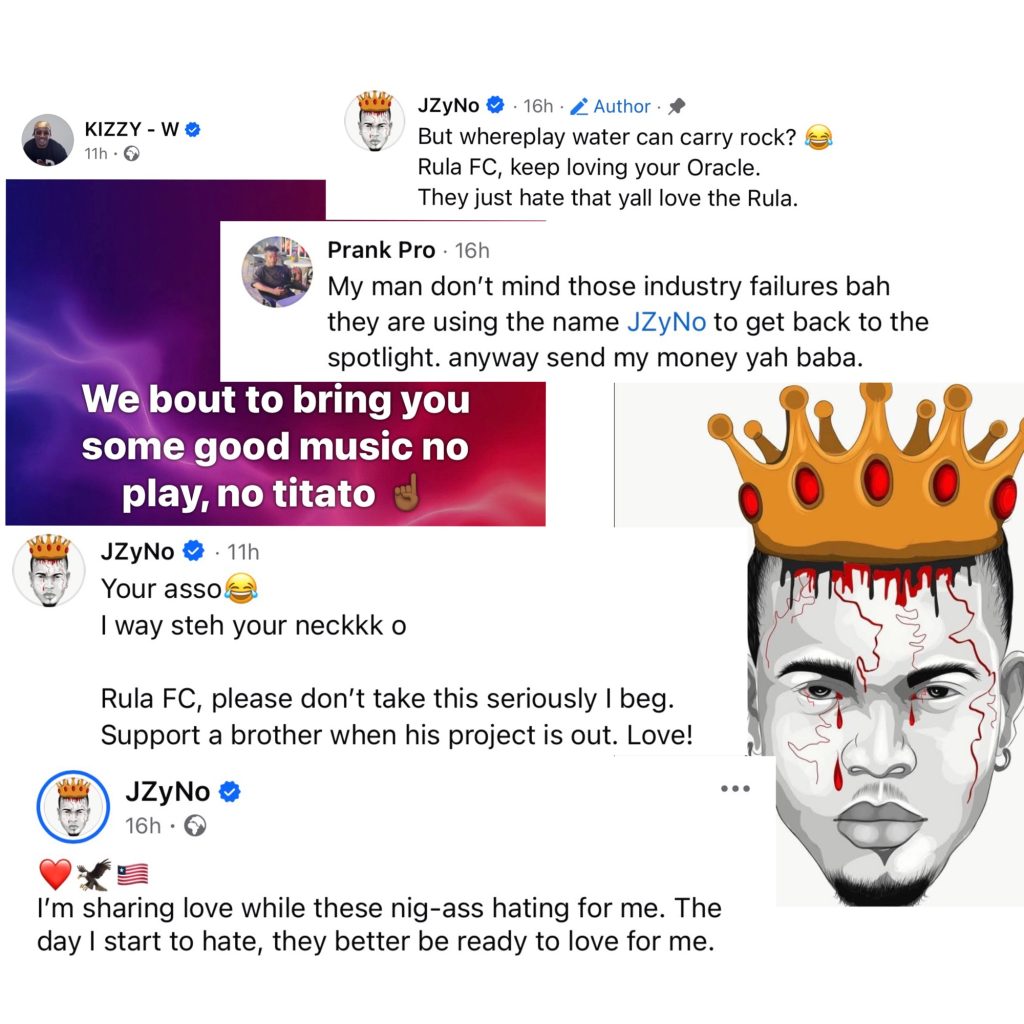Click verified badge on JZyNo's pinned comment
This screenshot has height=1024, width=1024.
tap(496, 105)
